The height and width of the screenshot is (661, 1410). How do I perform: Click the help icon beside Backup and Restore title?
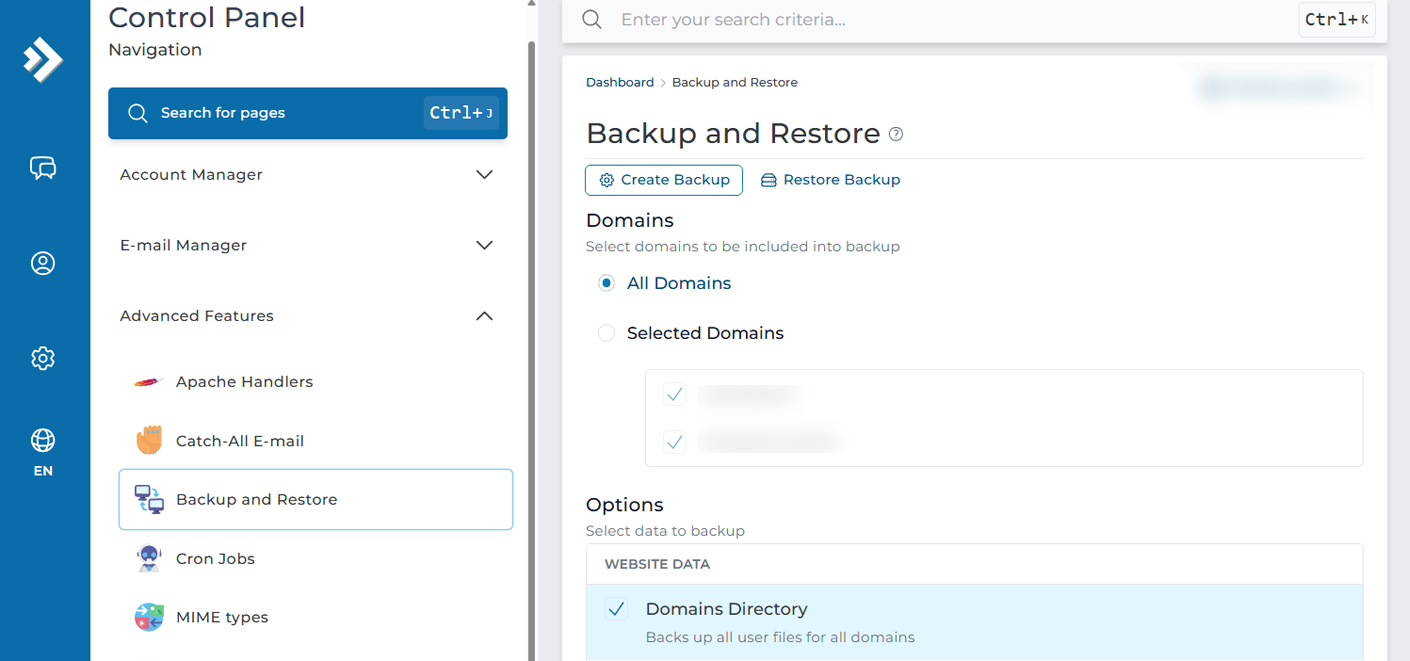(896, 134)
